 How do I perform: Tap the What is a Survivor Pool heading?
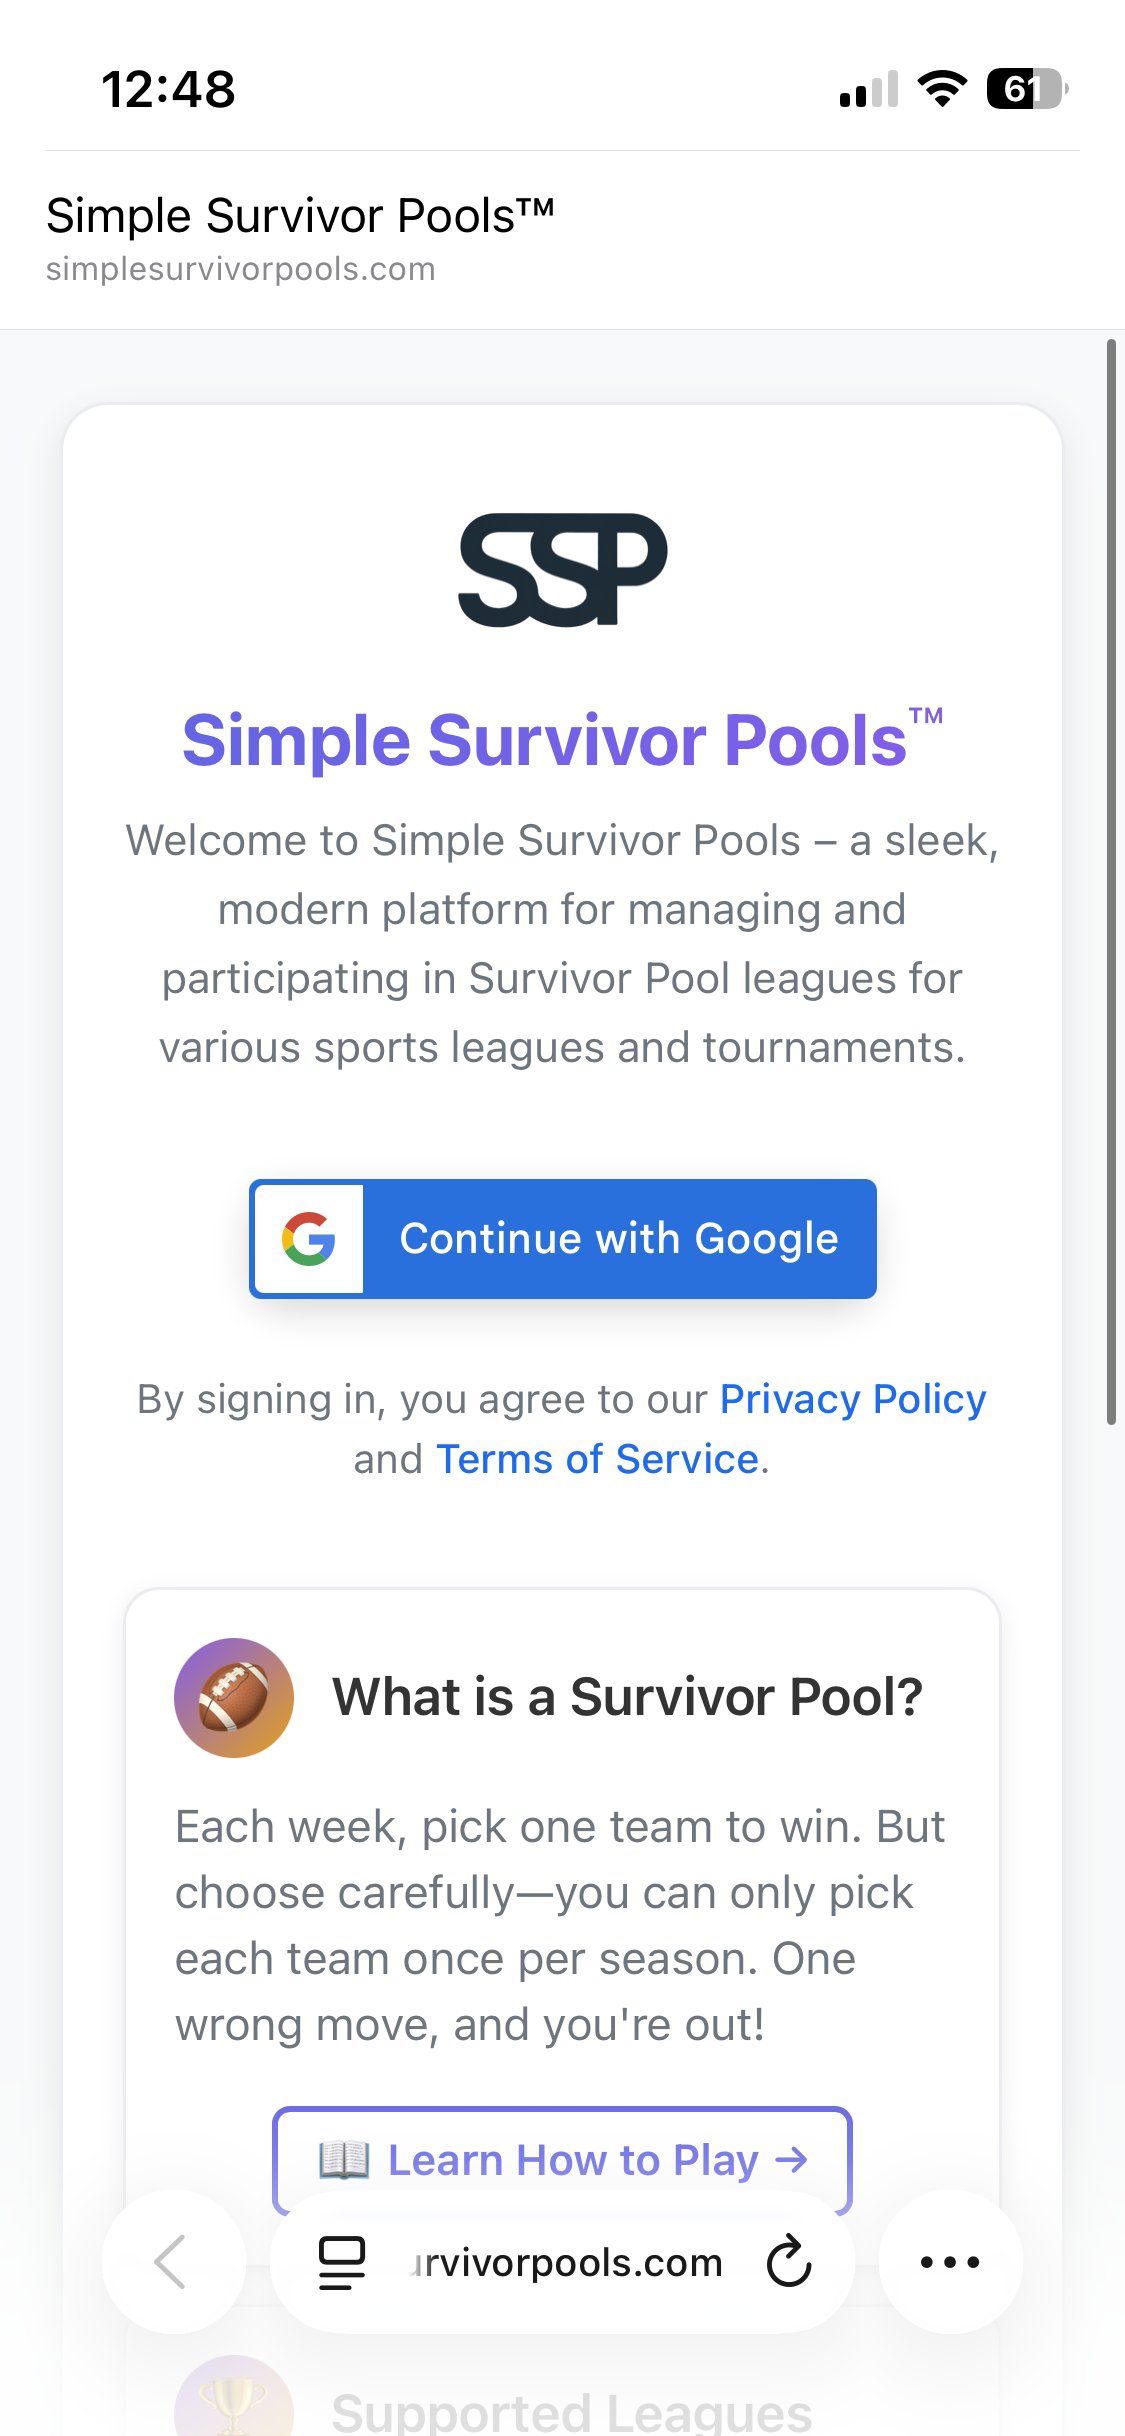(627, 1697)
